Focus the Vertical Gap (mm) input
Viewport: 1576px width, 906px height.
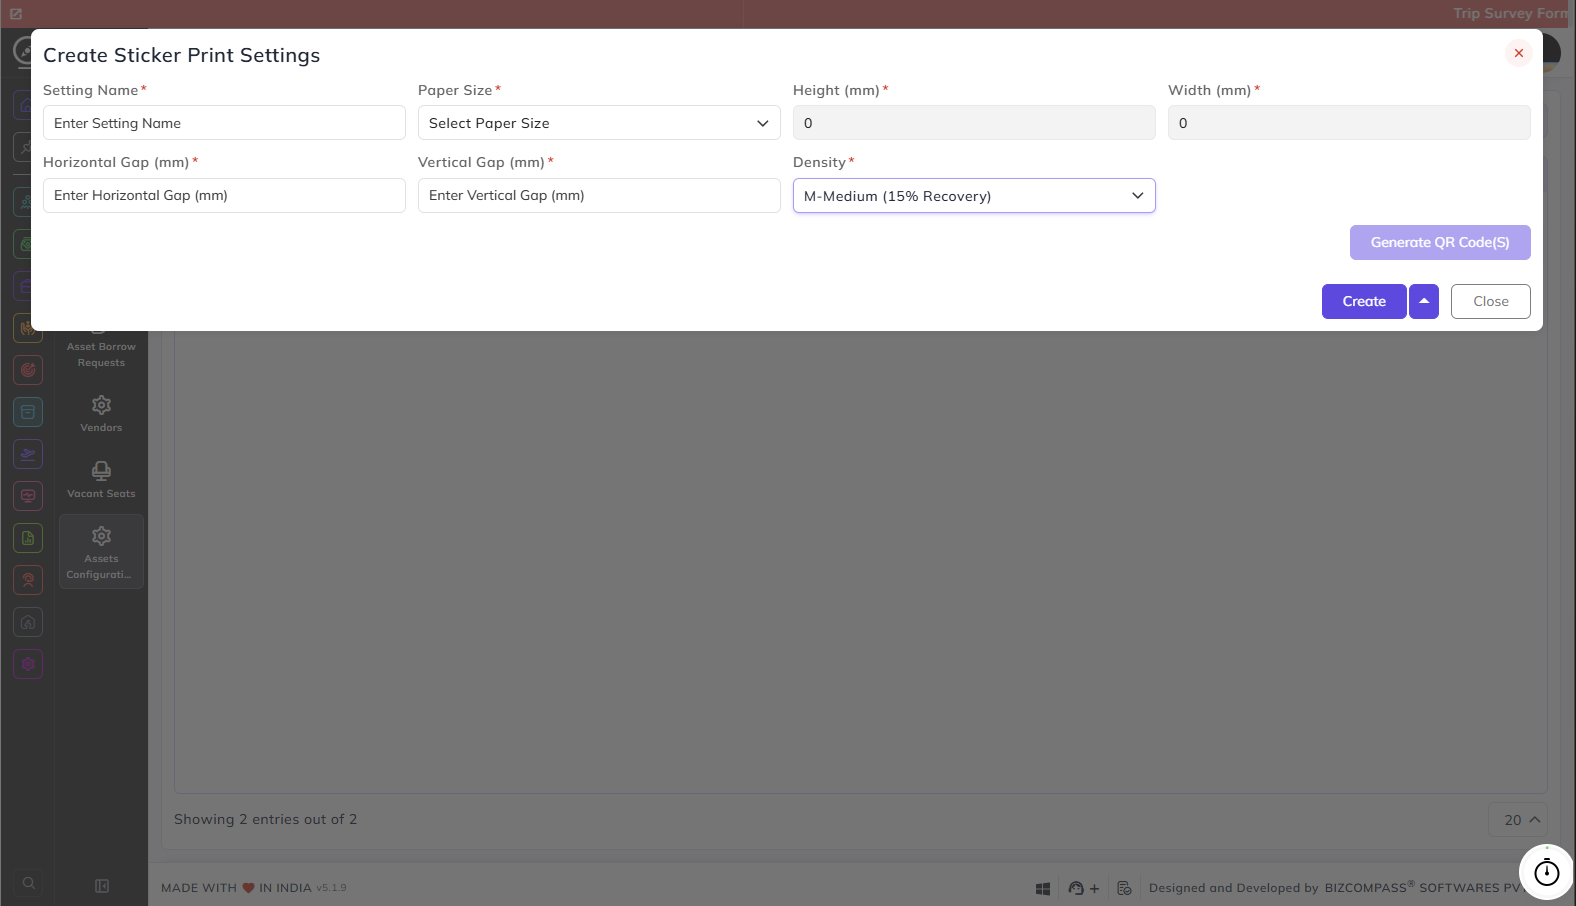tap(599, 195)
